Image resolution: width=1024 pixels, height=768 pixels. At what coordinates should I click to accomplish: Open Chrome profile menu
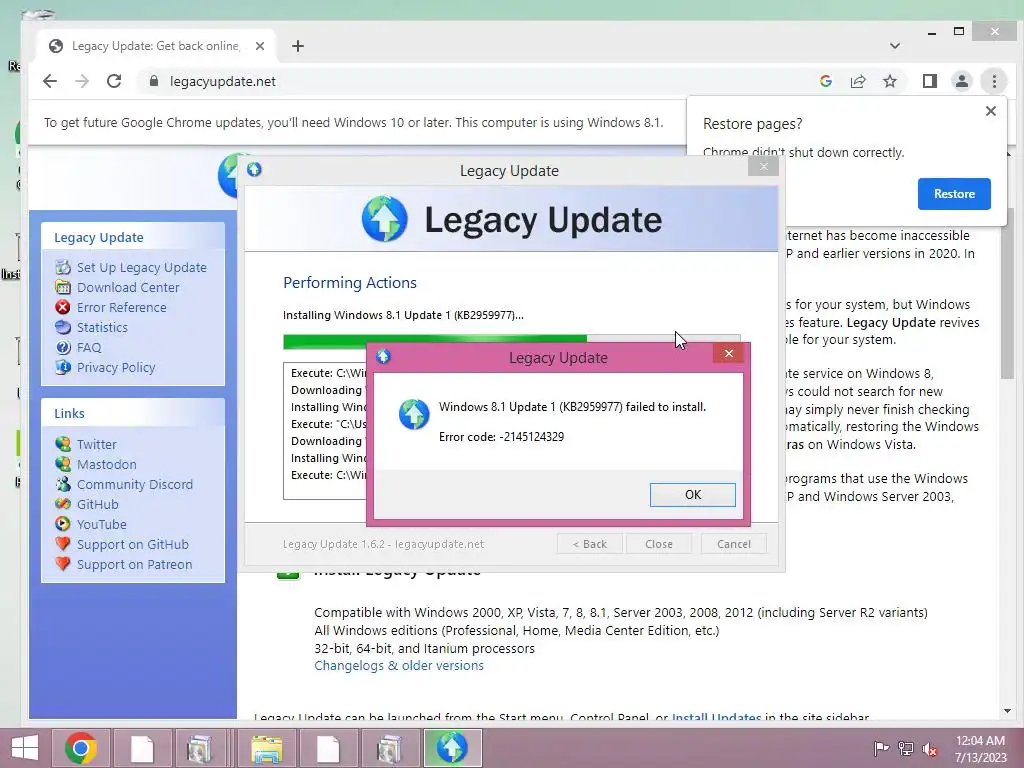[x=961, y=81]
